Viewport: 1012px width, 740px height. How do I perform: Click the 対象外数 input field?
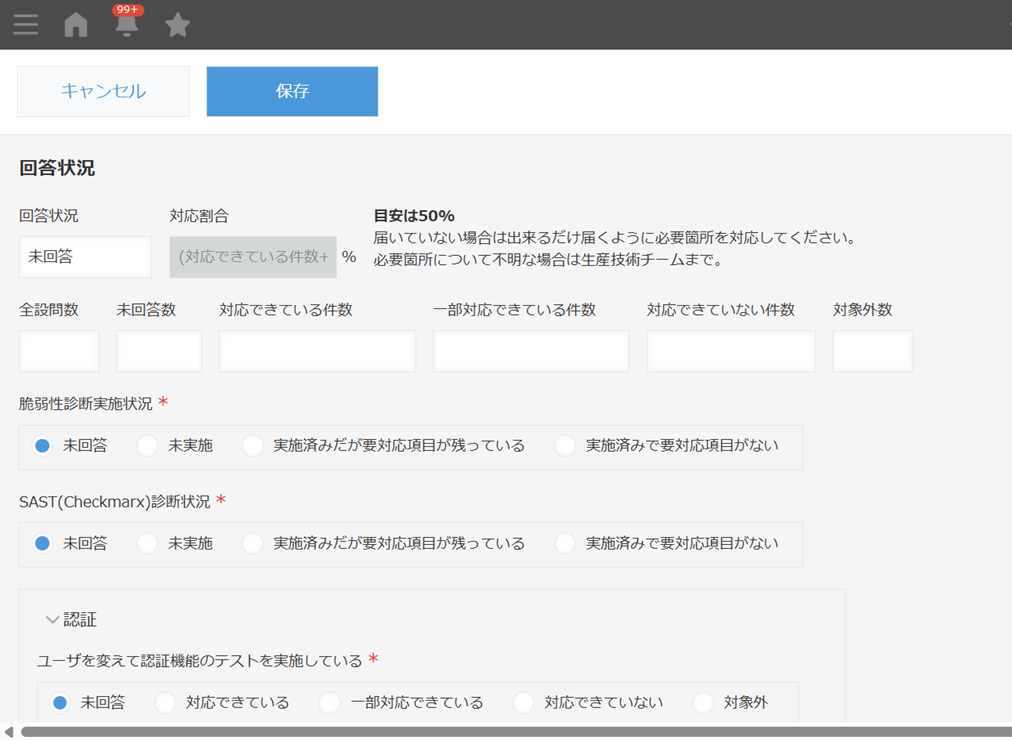coord(872,351)
